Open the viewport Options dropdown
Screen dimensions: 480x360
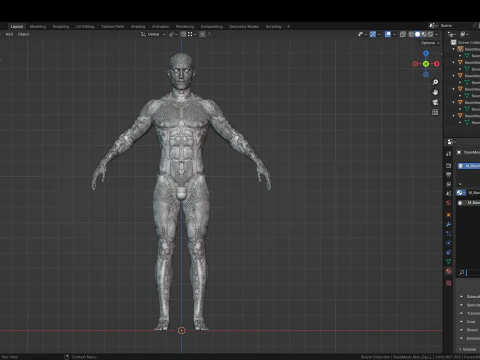pos(430,43)
